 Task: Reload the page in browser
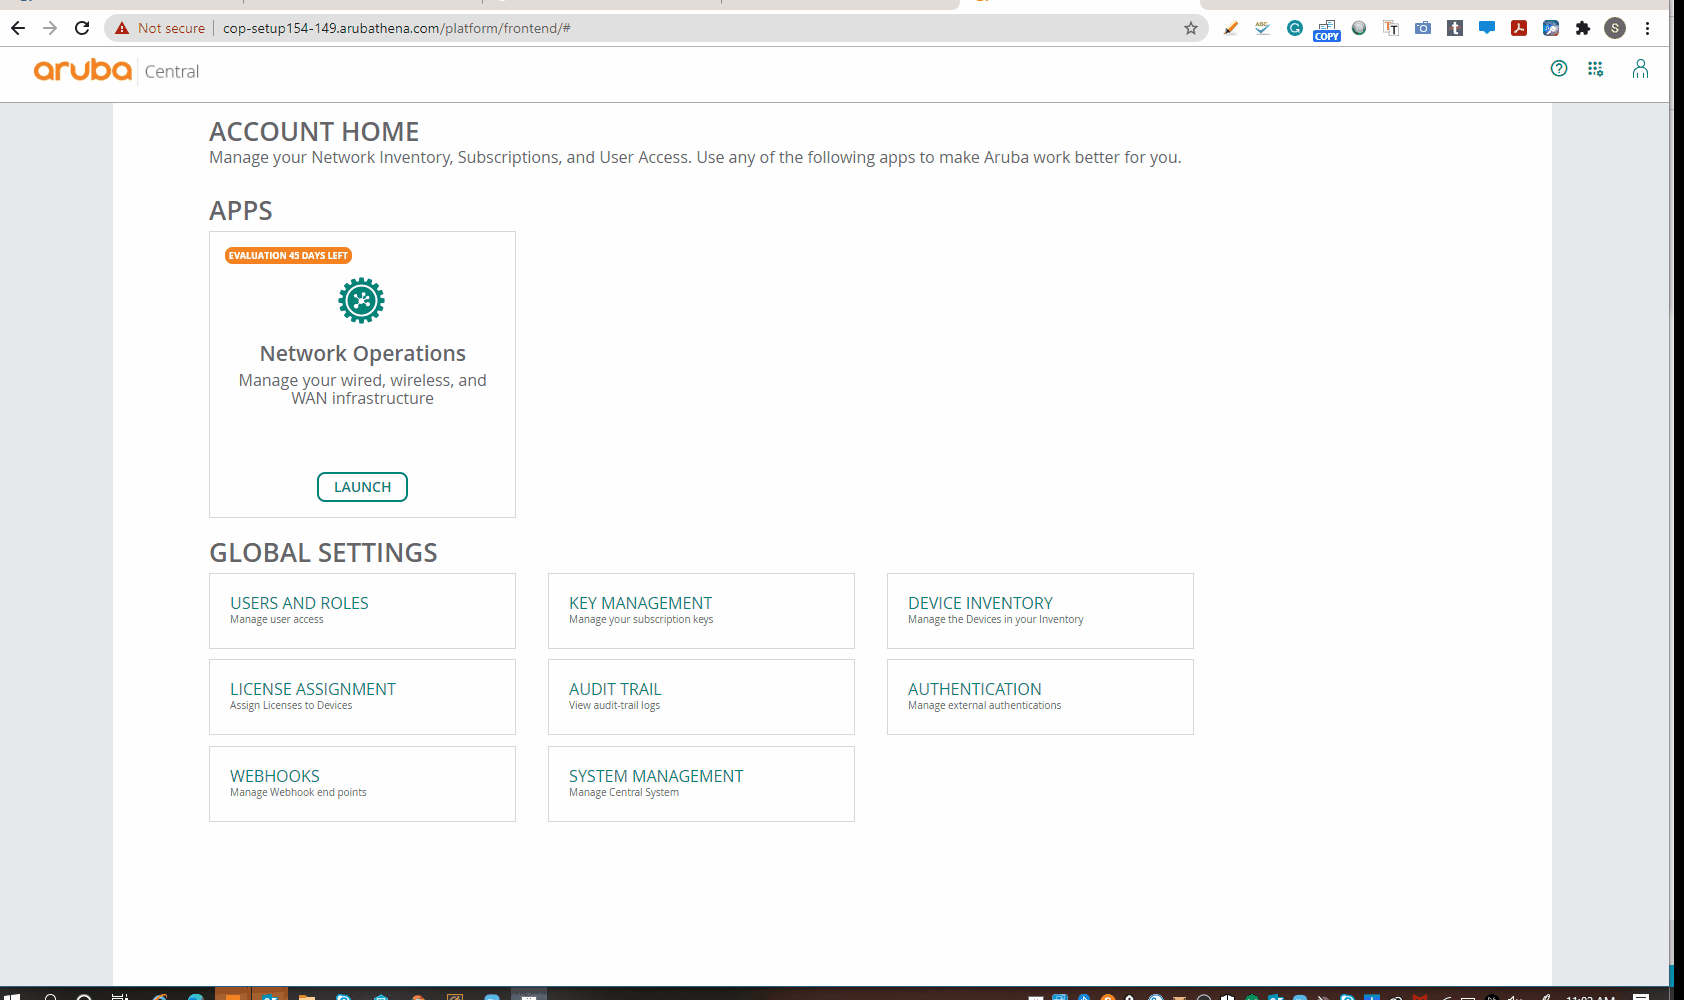(x=82, y=28)
